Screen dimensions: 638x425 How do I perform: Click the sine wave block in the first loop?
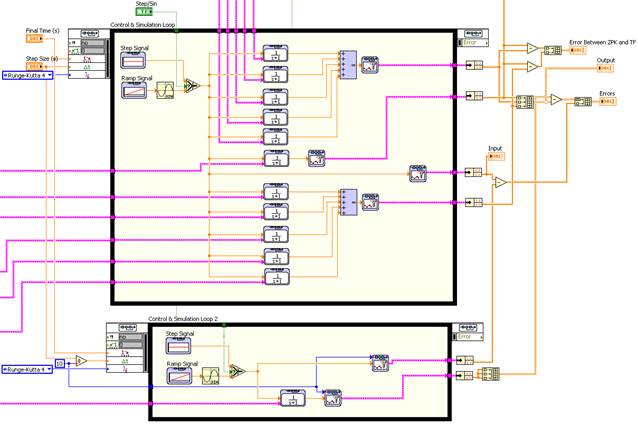point(165,90)
